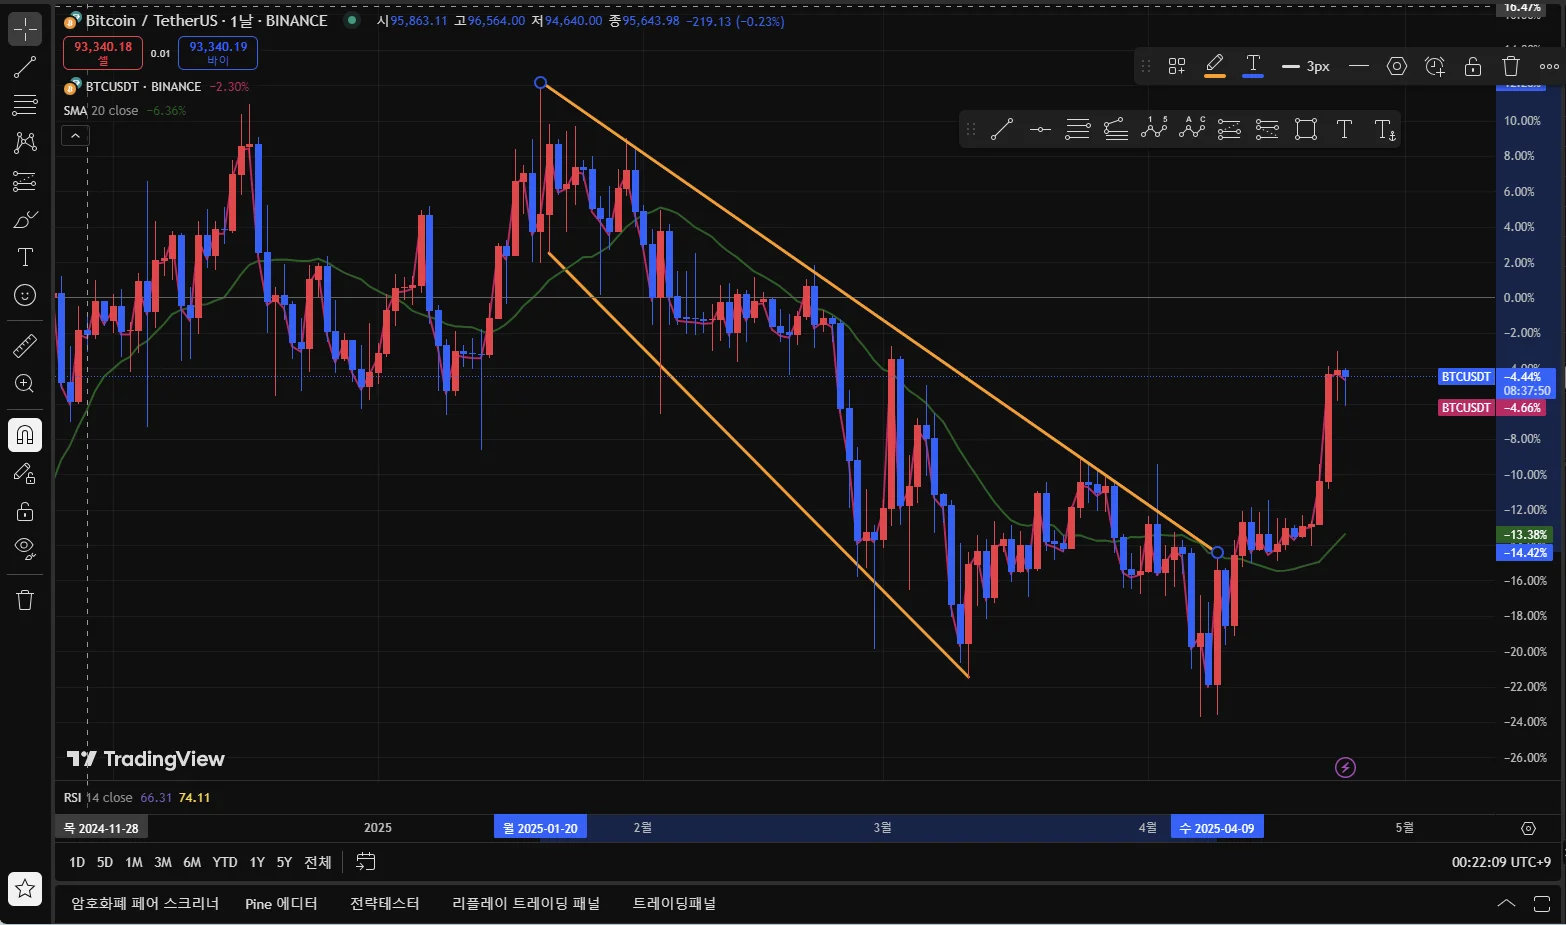Open the Fibonacci retracement tool in sidebar
1566x925 pixels.
(25, 105)
